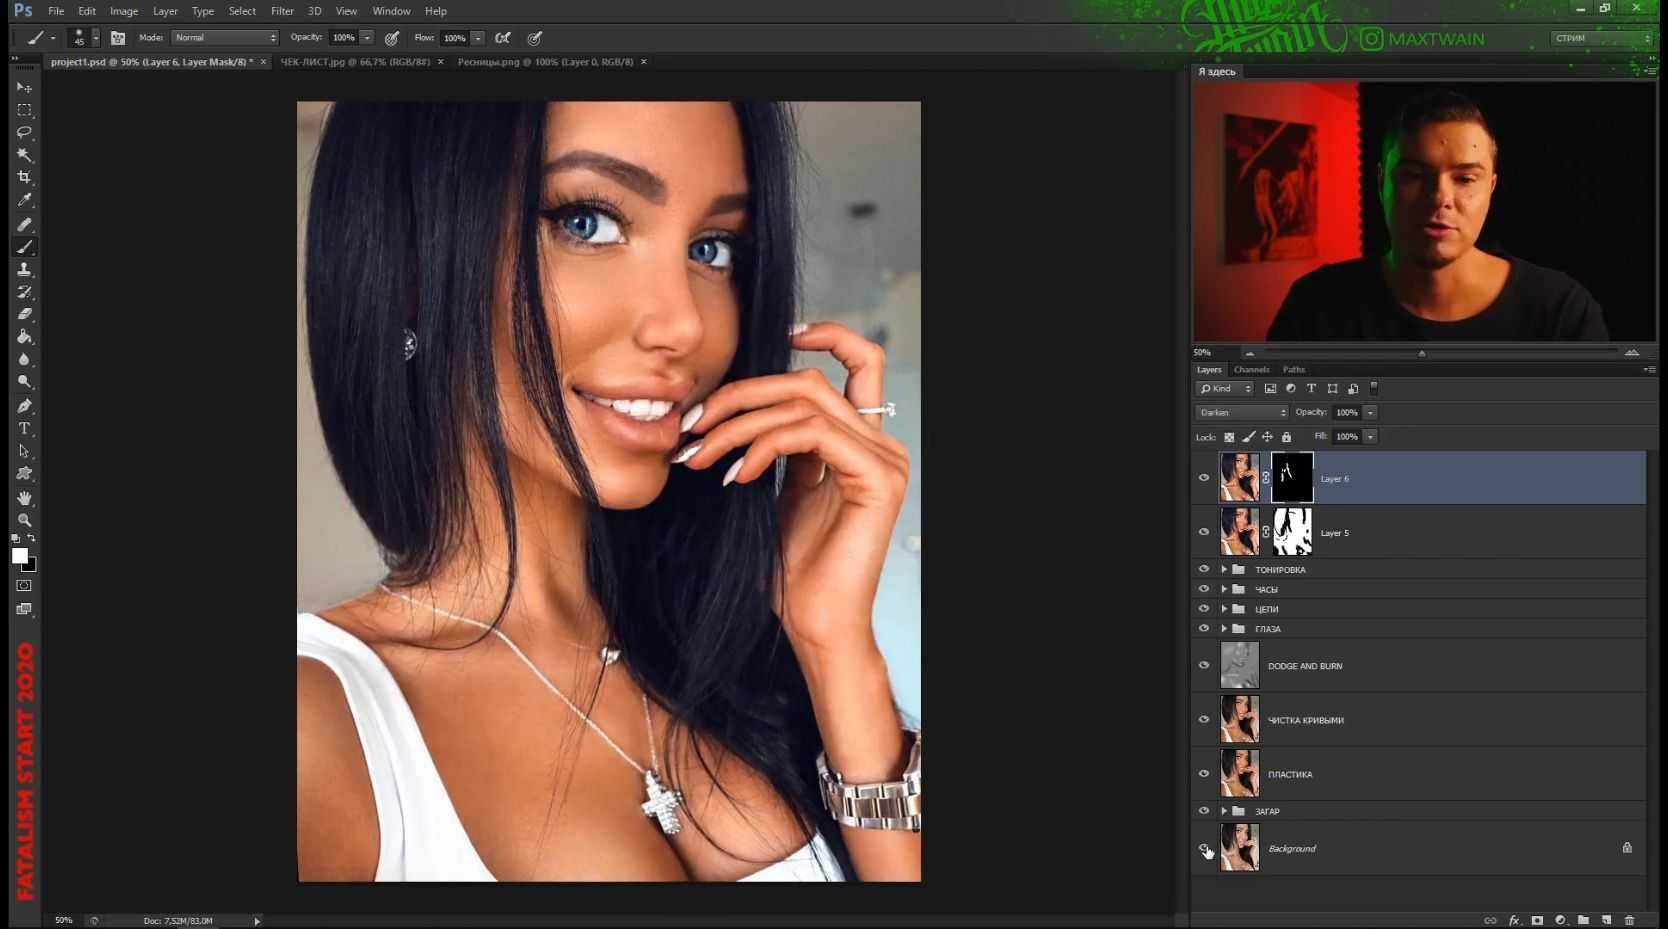The image size is (1668, 929).
Task: Select the History Brush tool
Action: [24, 292]
